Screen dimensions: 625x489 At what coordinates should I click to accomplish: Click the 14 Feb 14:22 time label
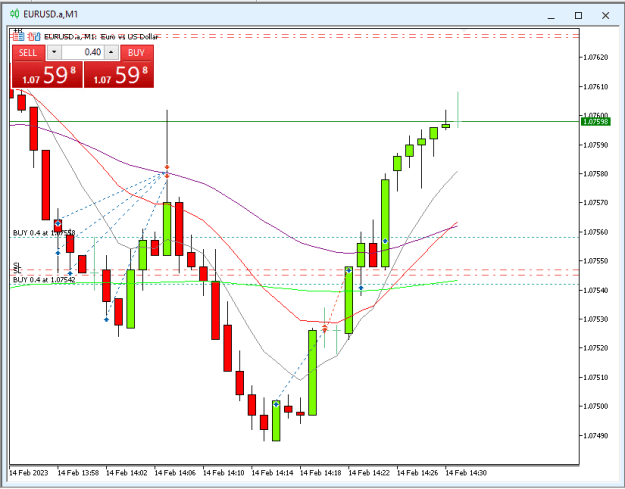tap(369, 473)
